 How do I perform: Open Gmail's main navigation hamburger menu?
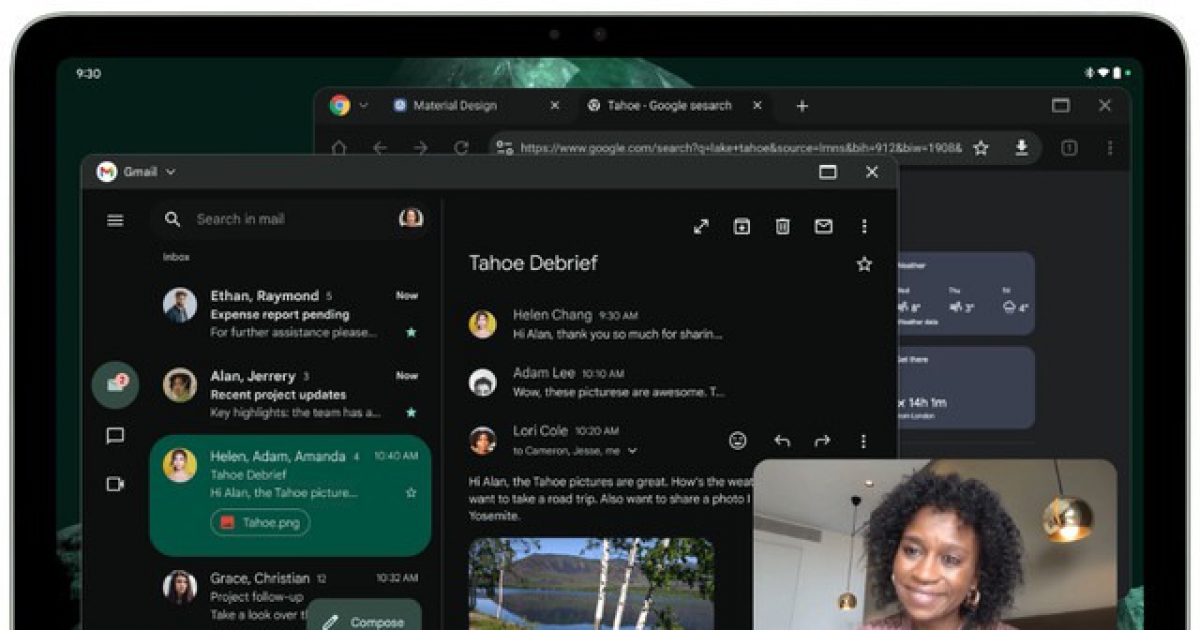115,220
